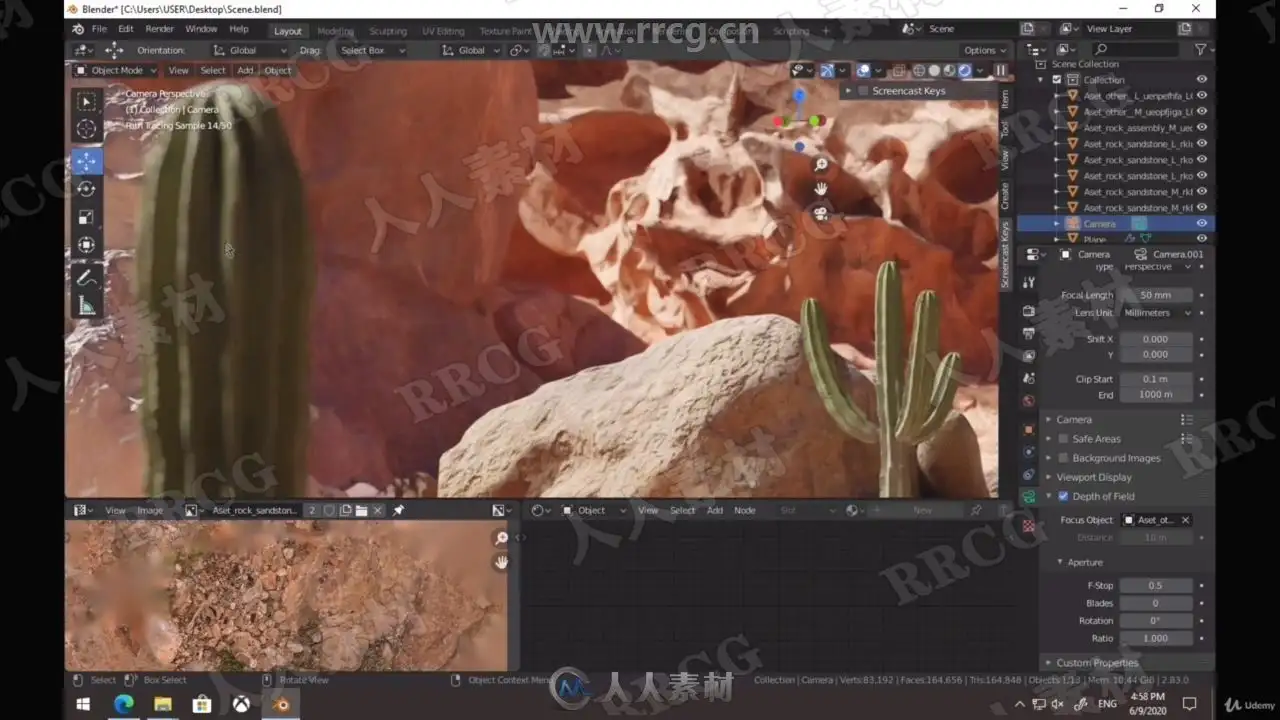Viewport: 1280px width, 720px height.
Task: Open the Object Mode dropdown
Action: (116, 70)
